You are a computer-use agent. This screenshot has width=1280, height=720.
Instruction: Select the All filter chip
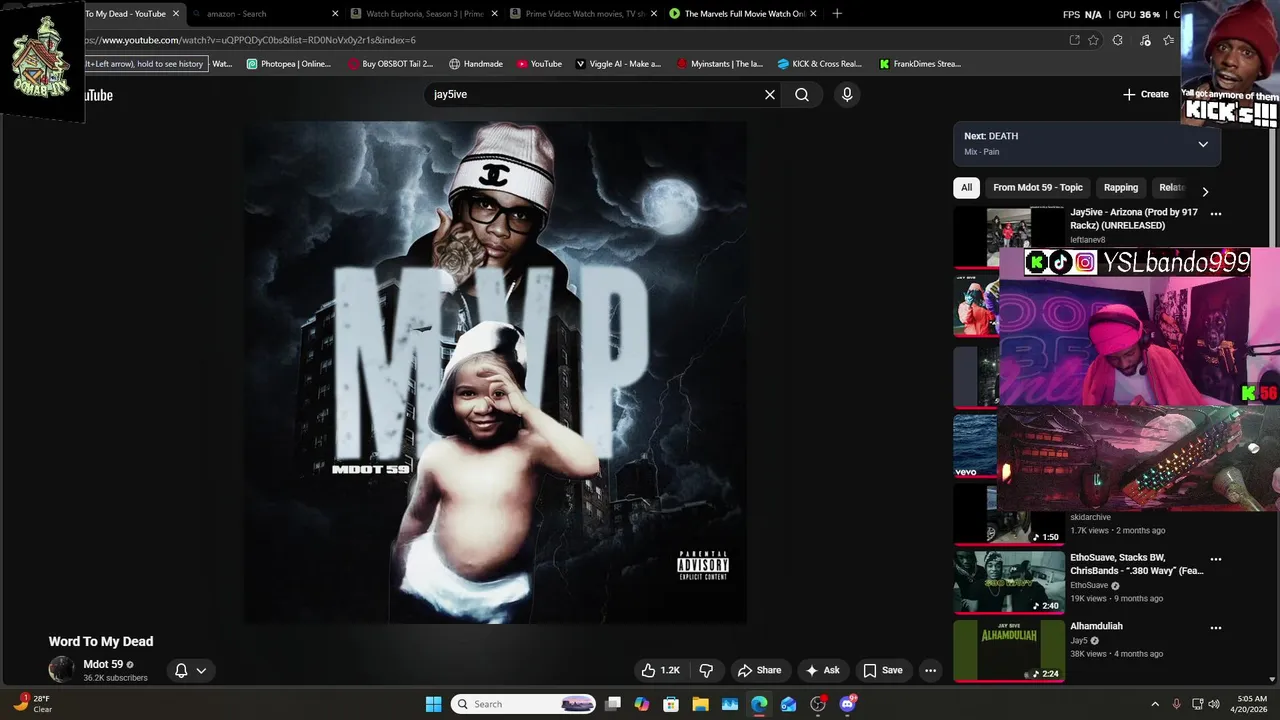click(x=966, y=187)
